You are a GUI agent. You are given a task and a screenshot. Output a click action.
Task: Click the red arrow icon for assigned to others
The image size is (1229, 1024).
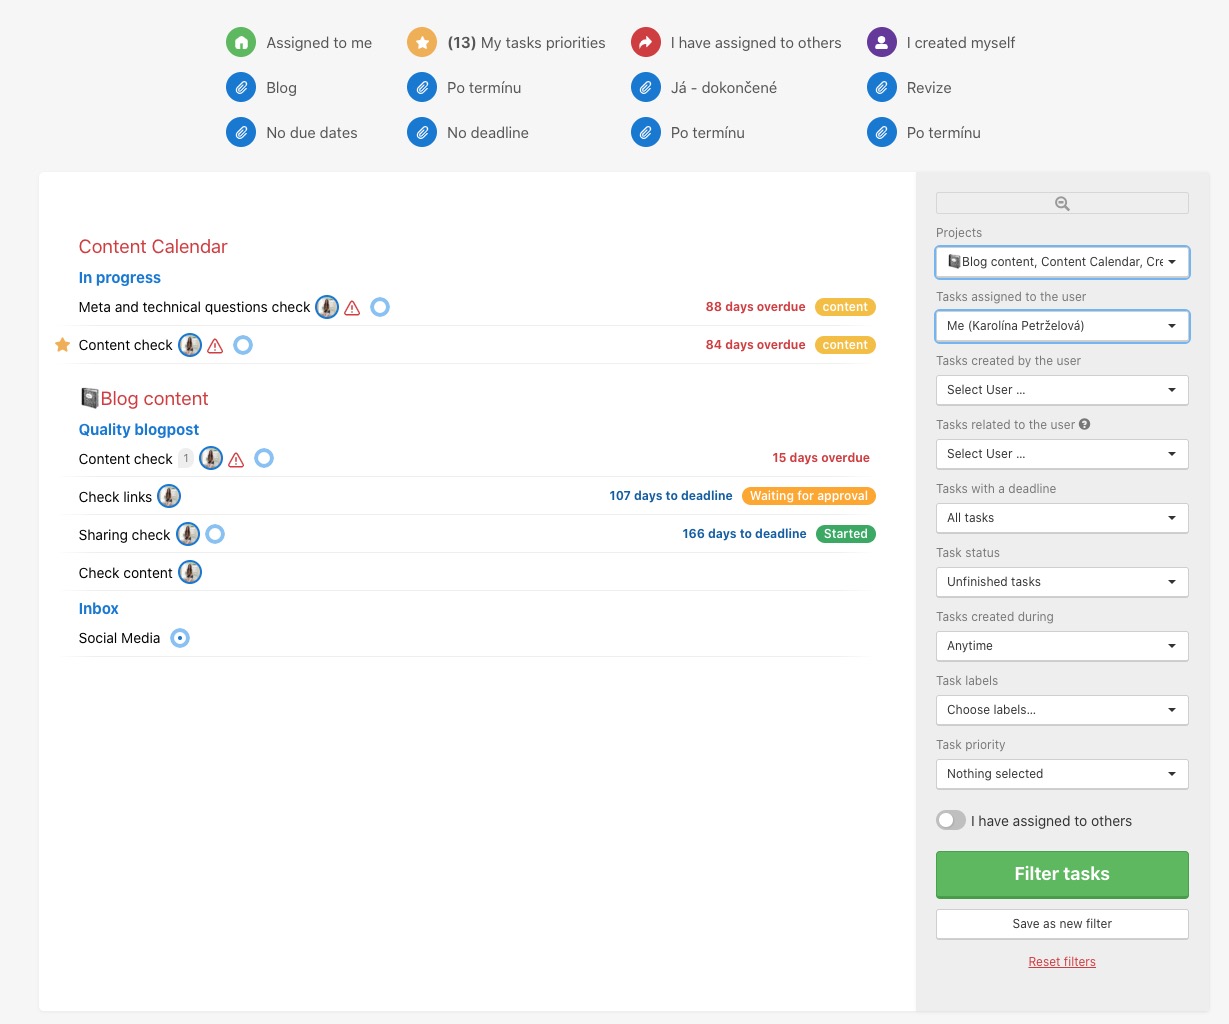click(646, 43)
